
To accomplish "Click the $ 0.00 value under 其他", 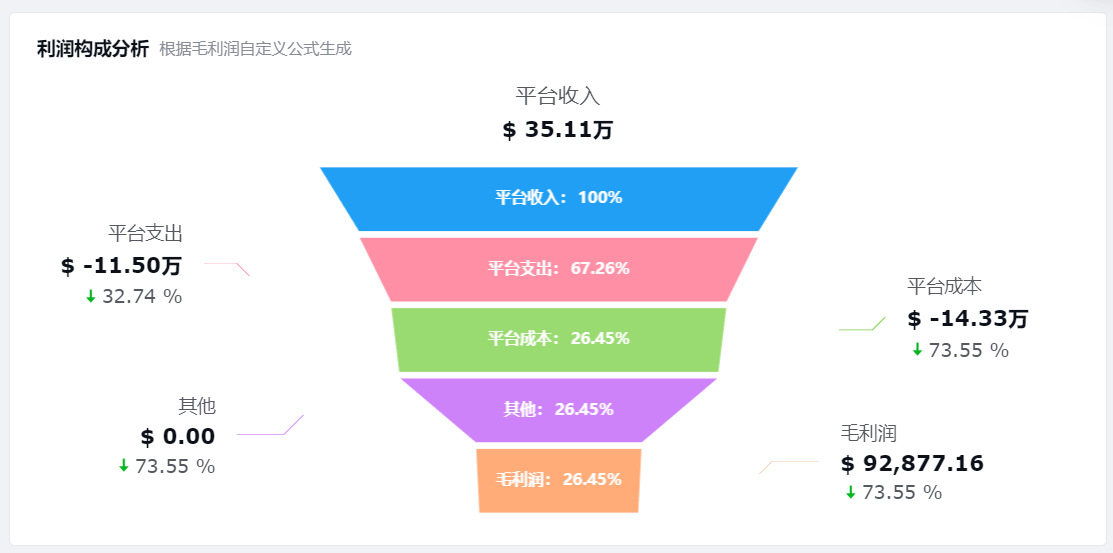I will (177, 437).
